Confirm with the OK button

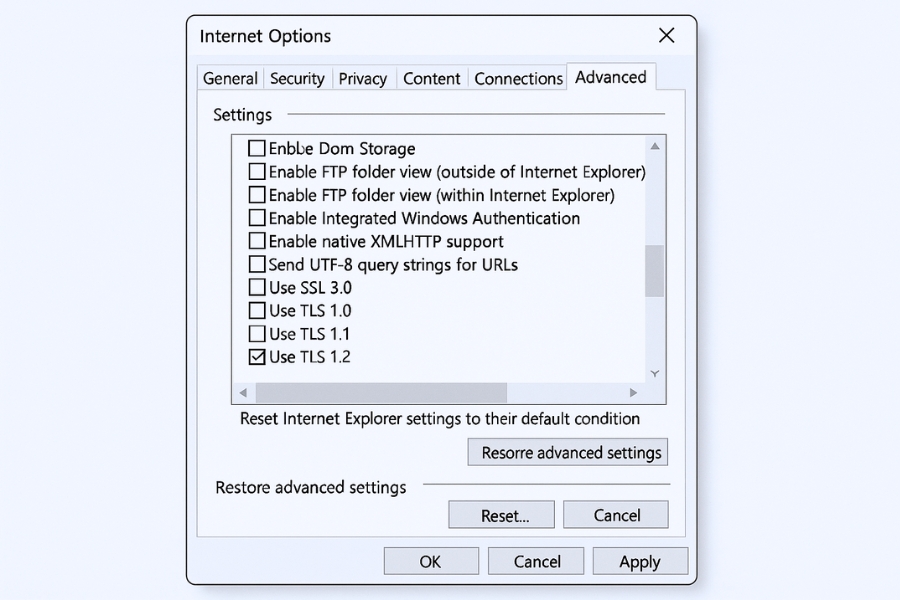coord(430,561)
